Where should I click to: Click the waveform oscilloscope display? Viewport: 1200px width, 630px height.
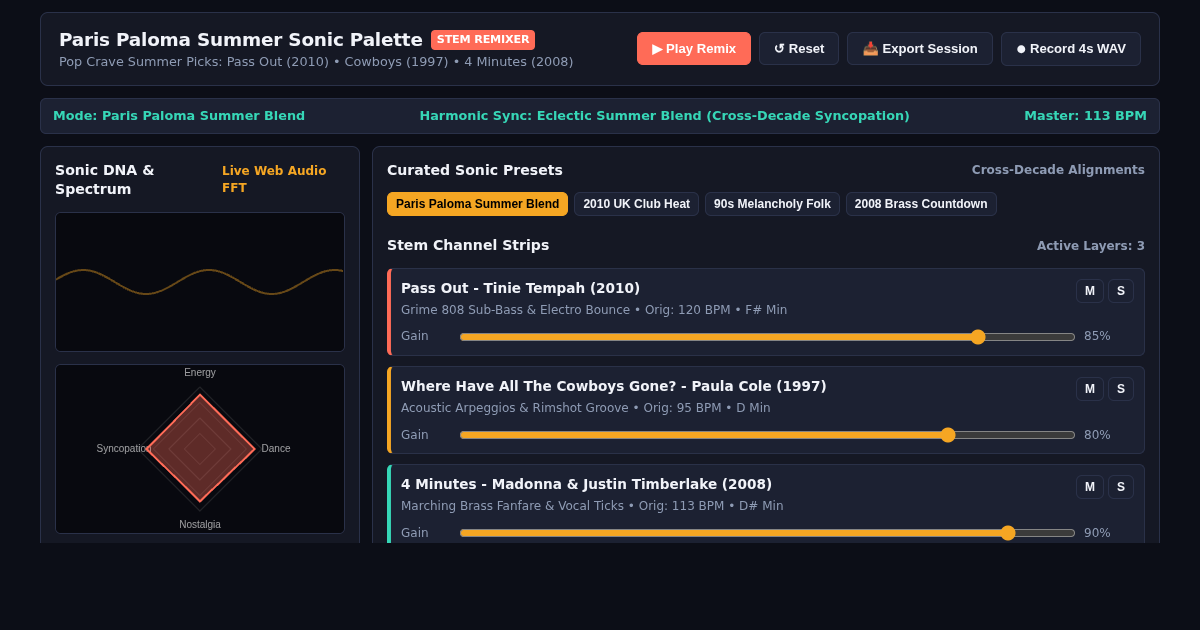pos(200,282)
